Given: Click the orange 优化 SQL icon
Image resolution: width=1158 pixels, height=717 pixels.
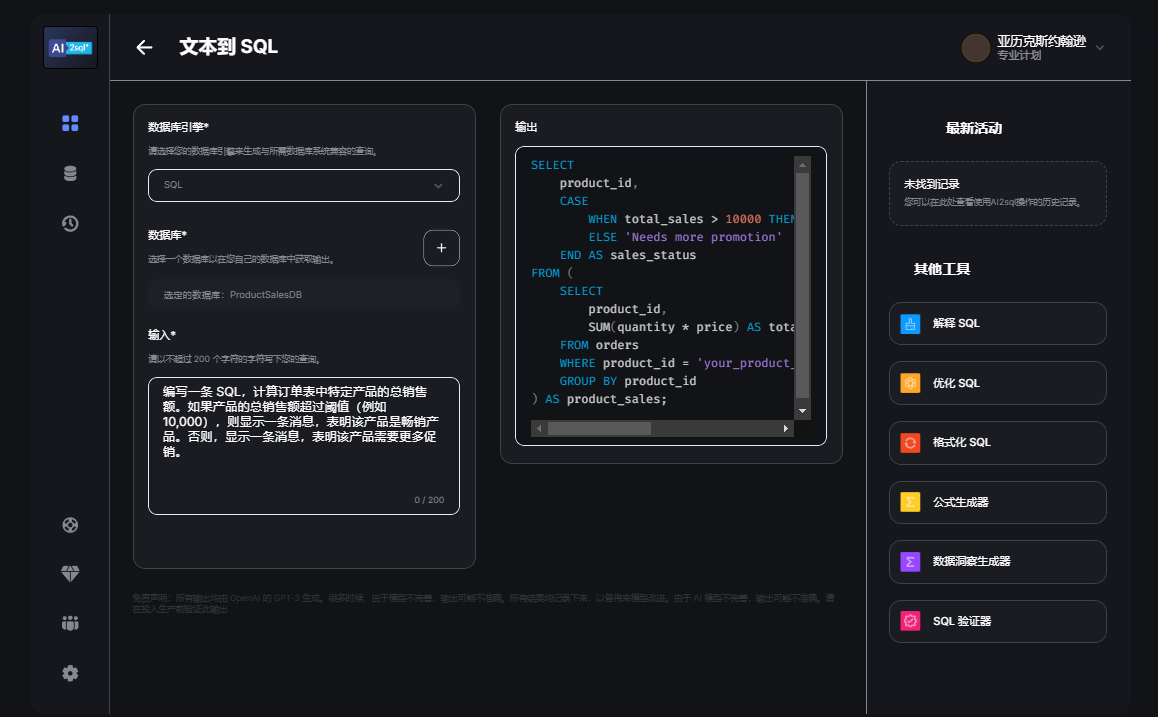Looking at the screenshot, I should [911, 383].
